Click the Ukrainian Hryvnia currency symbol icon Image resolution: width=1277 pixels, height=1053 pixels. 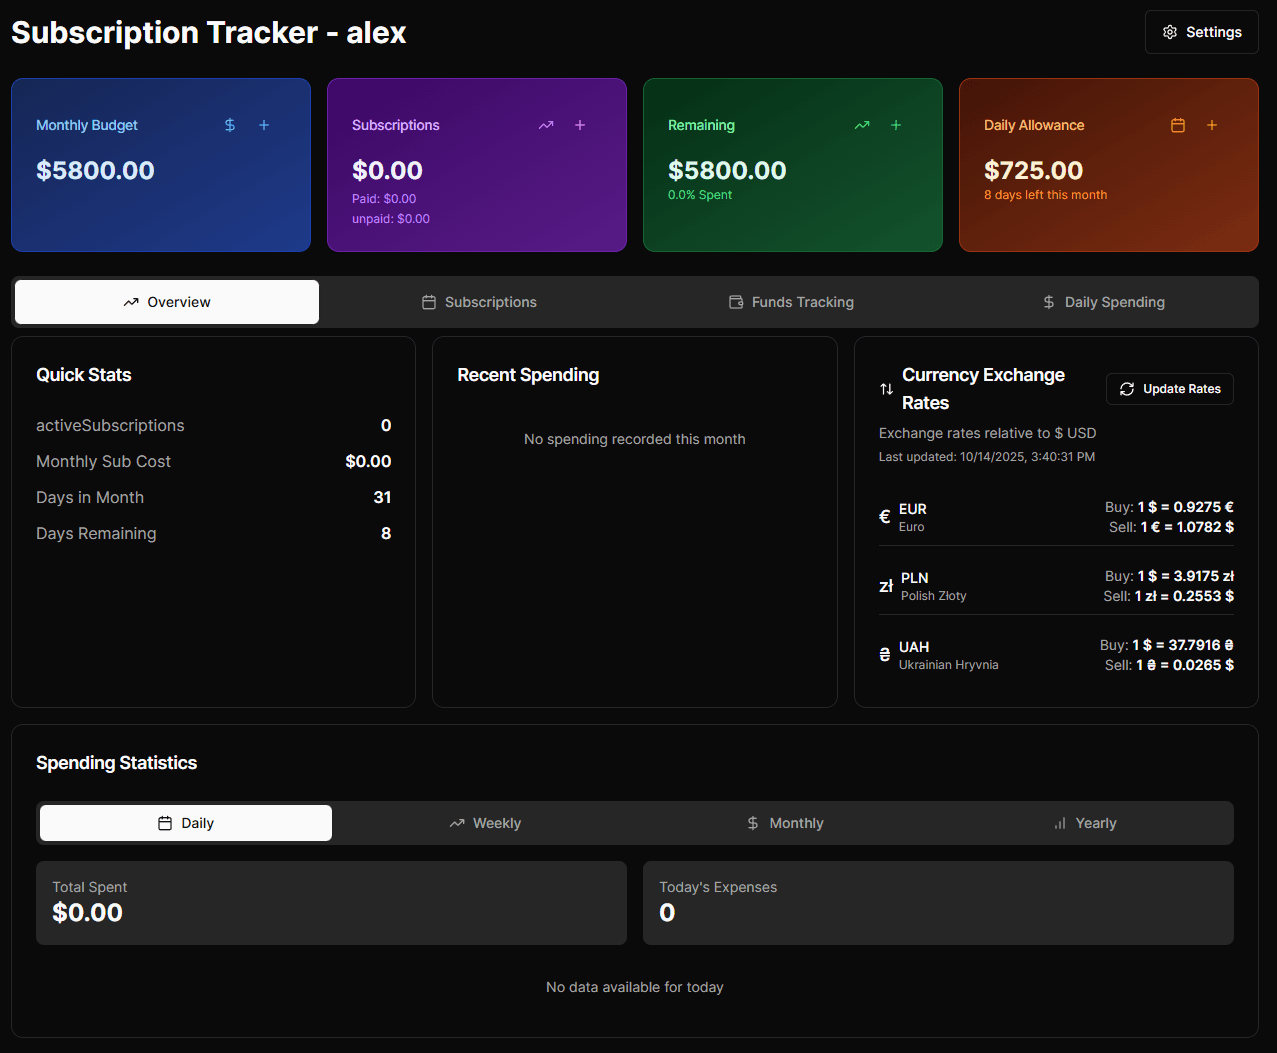[884, 655]
